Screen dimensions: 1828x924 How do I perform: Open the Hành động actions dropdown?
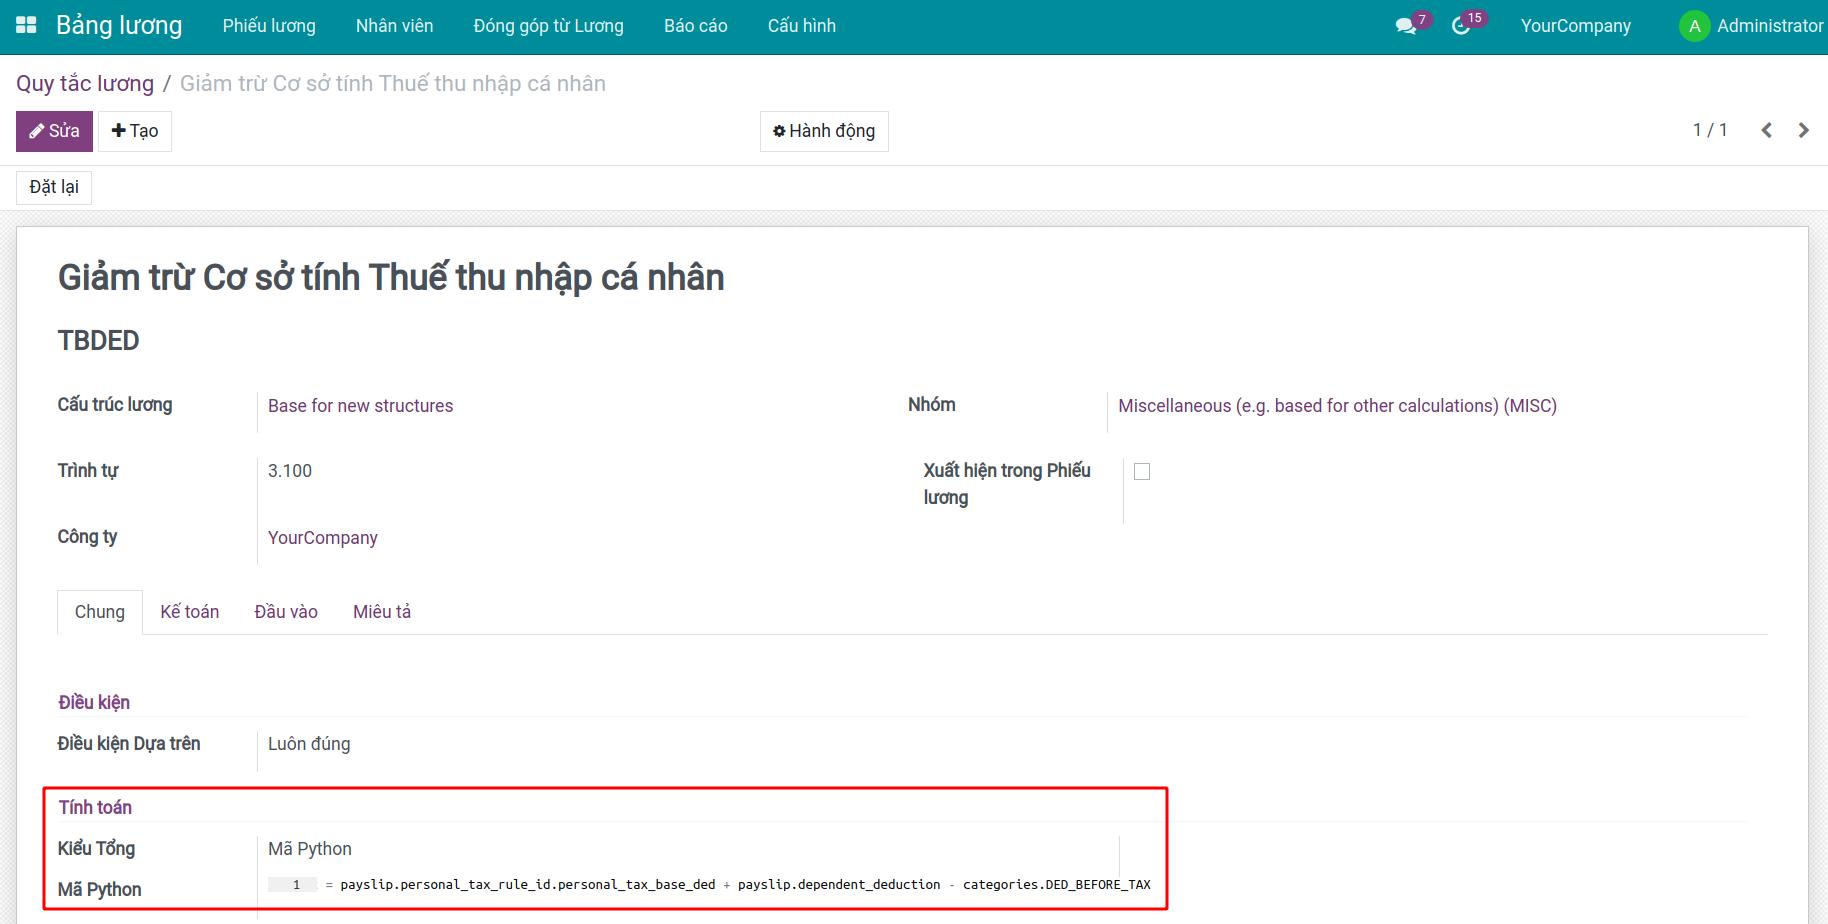(x=824, y=131)
